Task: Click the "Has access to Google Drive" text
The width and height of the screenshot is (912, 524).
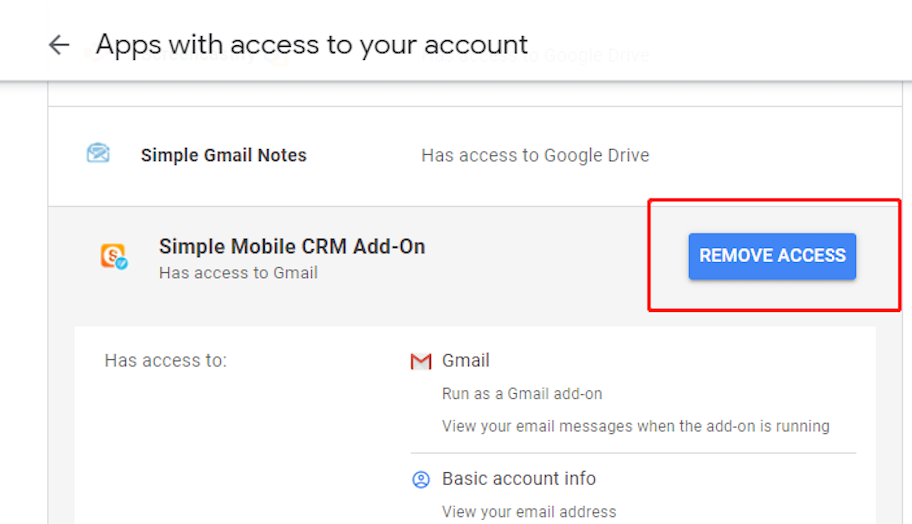Action: click(x=535, y=155)
